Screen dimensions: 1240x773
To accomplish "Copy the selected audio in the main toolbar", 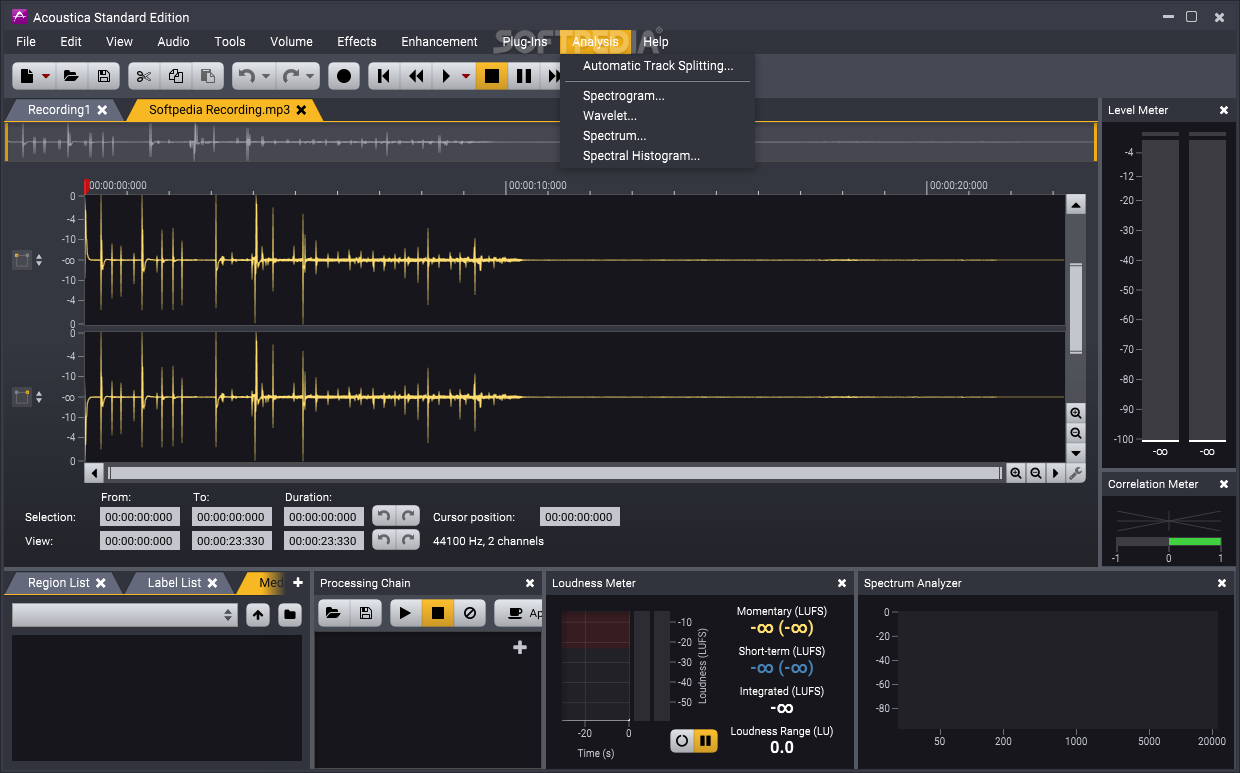I will (x=176, y=76).
